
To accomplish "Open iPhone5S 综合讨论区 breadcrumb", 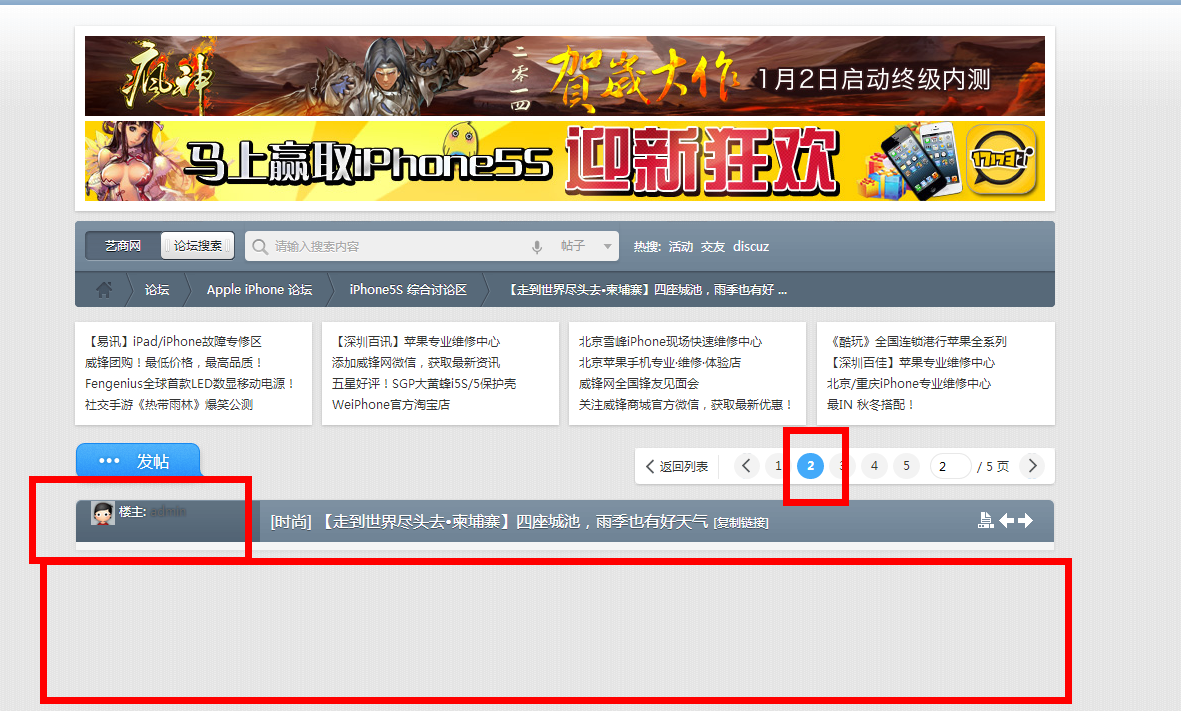I will (408, 289).
